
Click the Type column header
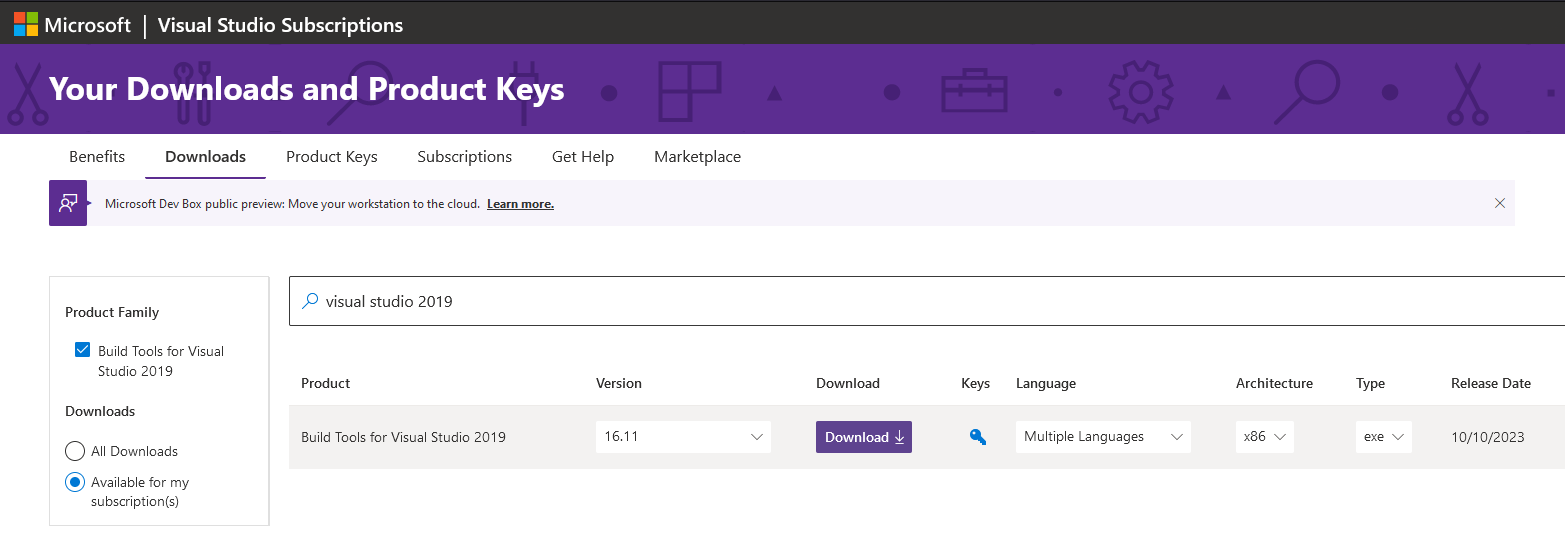click(1370, 383)
